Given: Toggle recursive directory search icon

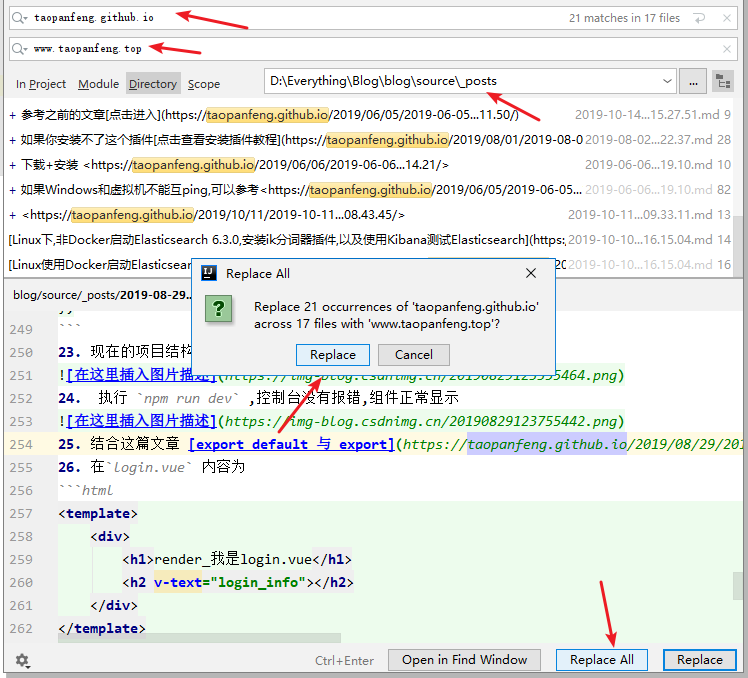Looking at the screenshot, I should (723, 82).
